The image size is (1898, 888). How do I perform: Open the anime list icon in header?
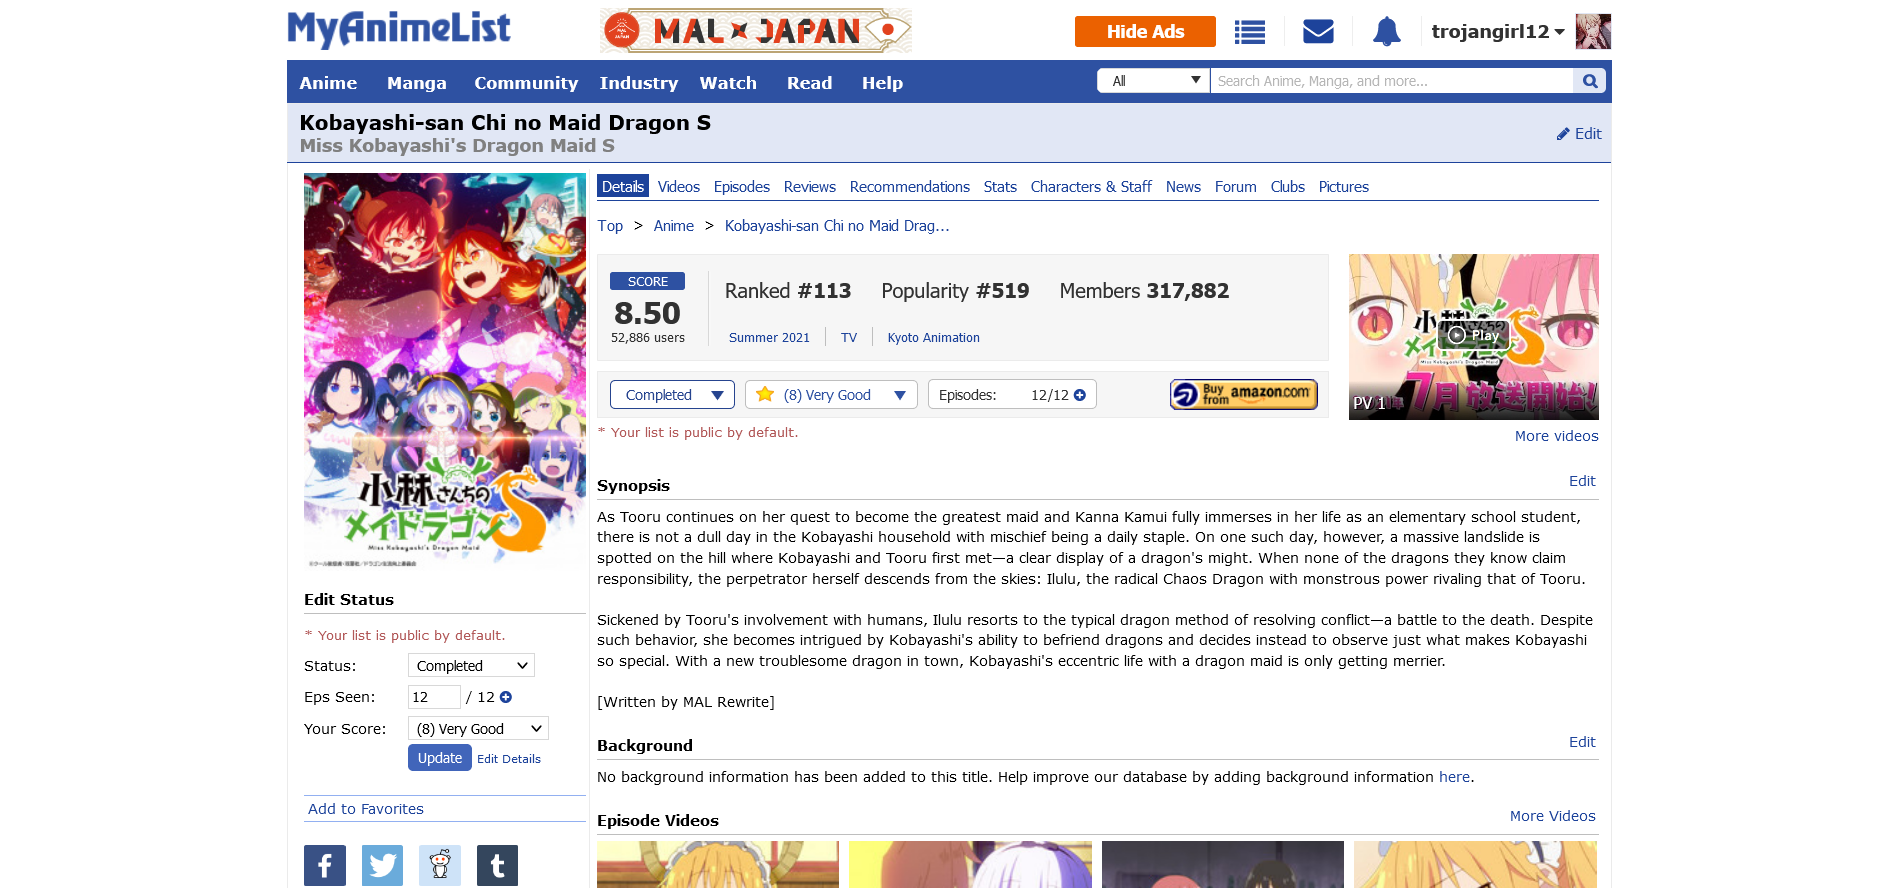tap(1249, 32)
